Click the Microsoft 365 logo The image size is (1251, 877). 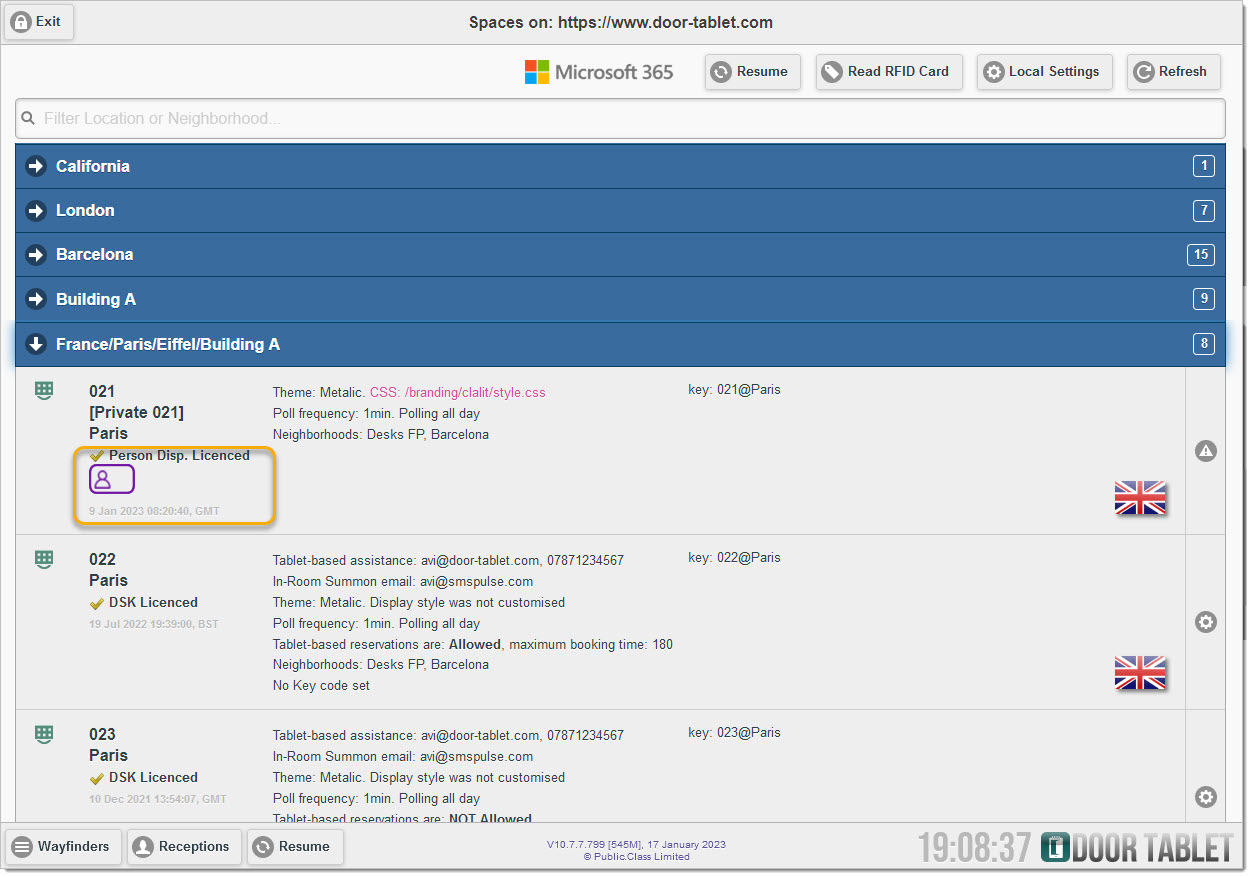(x=599, y=72)
